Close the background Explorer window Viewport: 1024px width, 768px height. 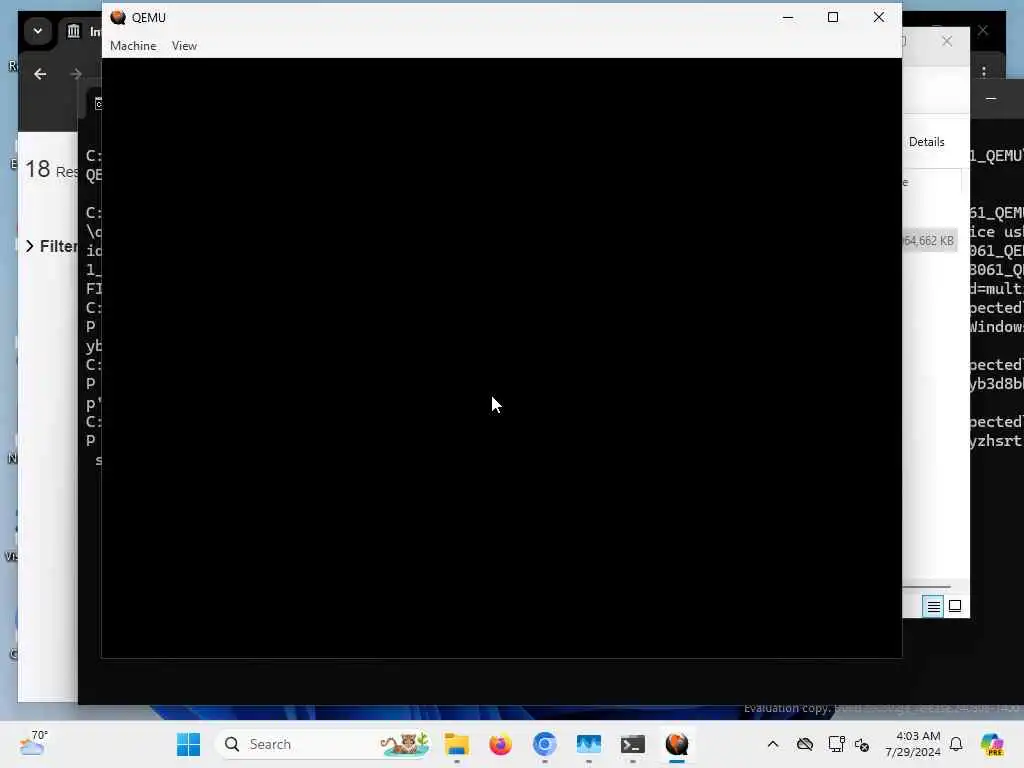[947, 41]
